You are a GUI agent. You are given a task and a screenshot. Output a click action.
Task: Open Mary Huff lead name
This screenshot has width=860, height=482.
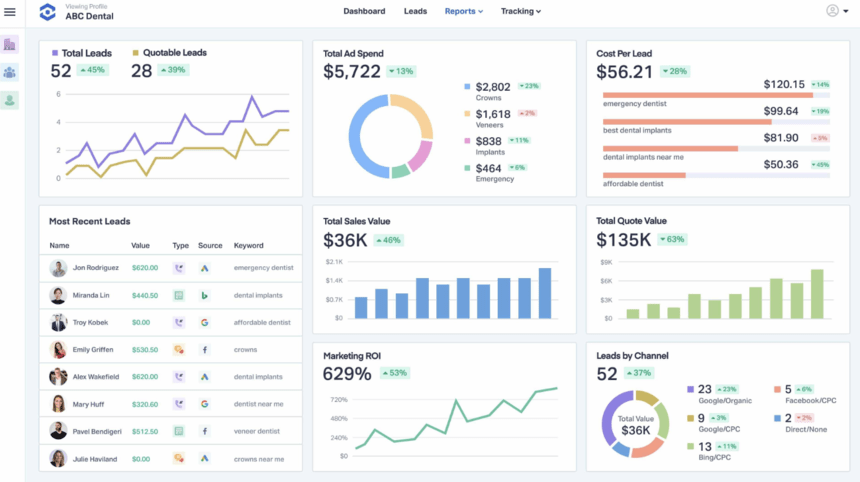pos(88,404)
